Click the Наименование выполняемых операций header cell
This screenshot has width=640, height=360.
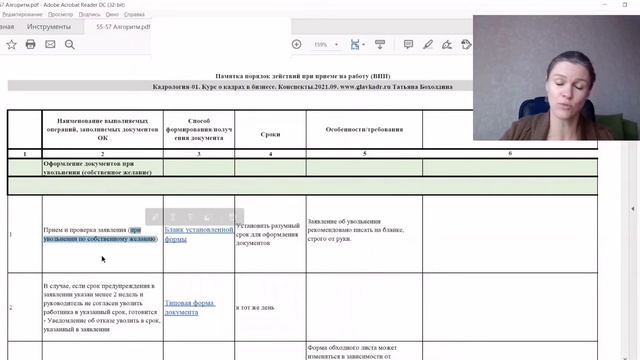click(102, 129)
